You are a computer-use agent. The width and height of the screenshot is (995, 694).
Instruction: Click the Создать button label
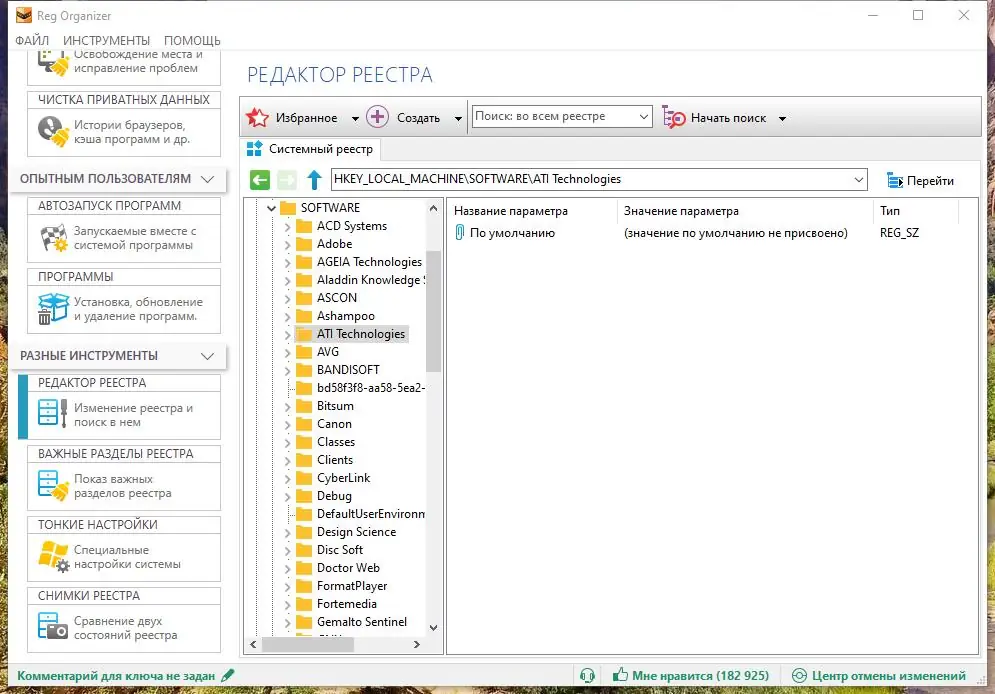coord(418,118)
